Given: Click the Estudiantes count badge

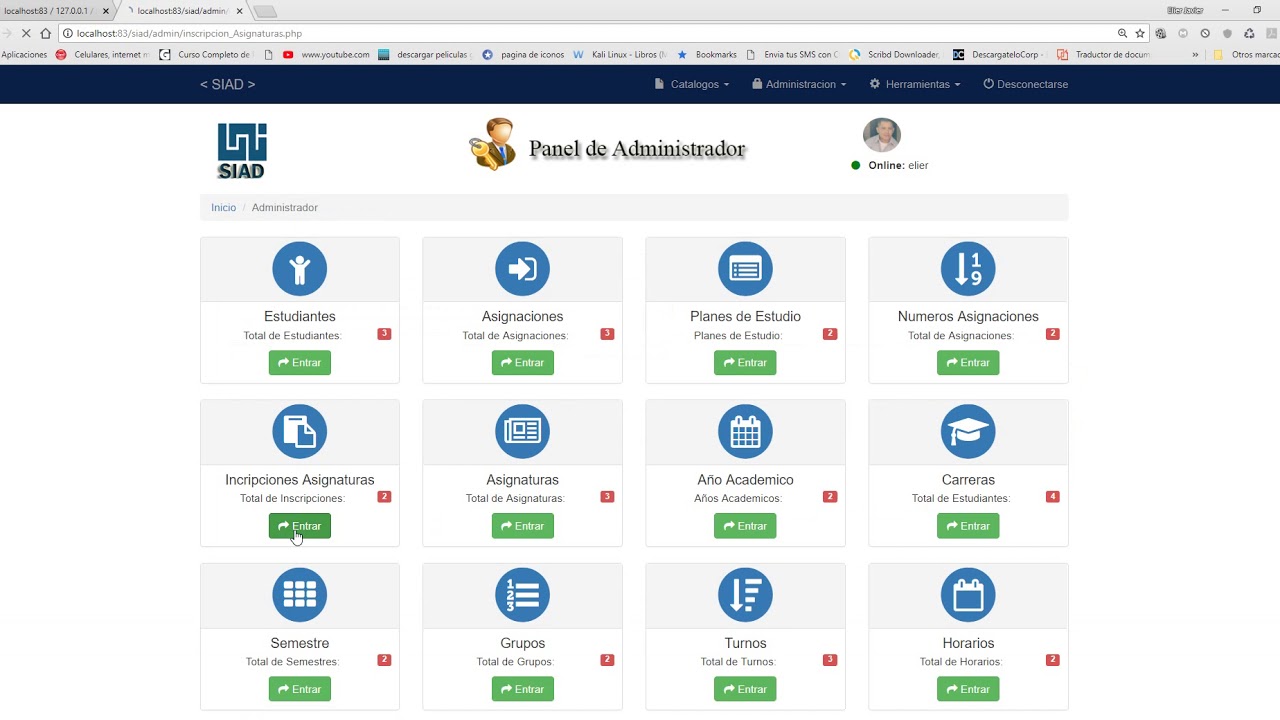Looking at the screenshot, I should point(384,334).
